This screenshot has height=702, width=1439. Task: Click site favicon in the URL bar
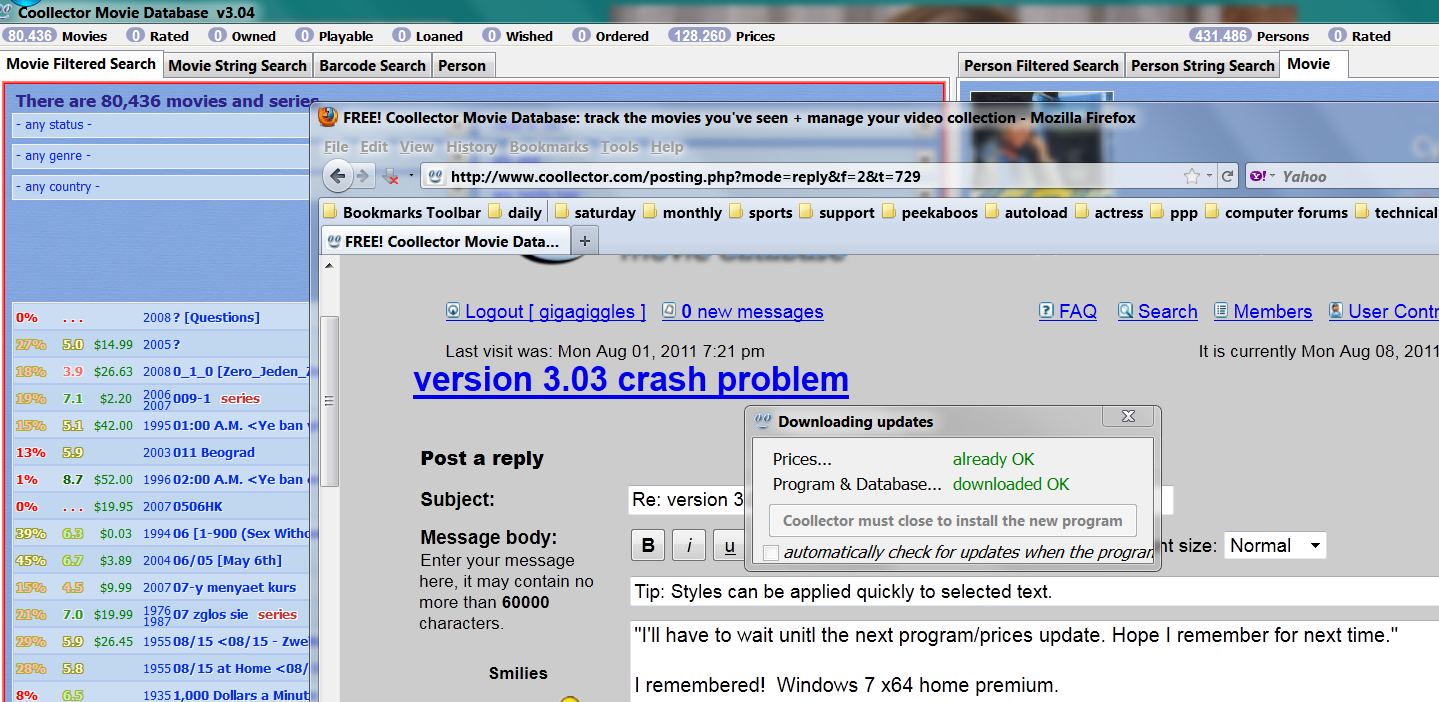(435, 177)
